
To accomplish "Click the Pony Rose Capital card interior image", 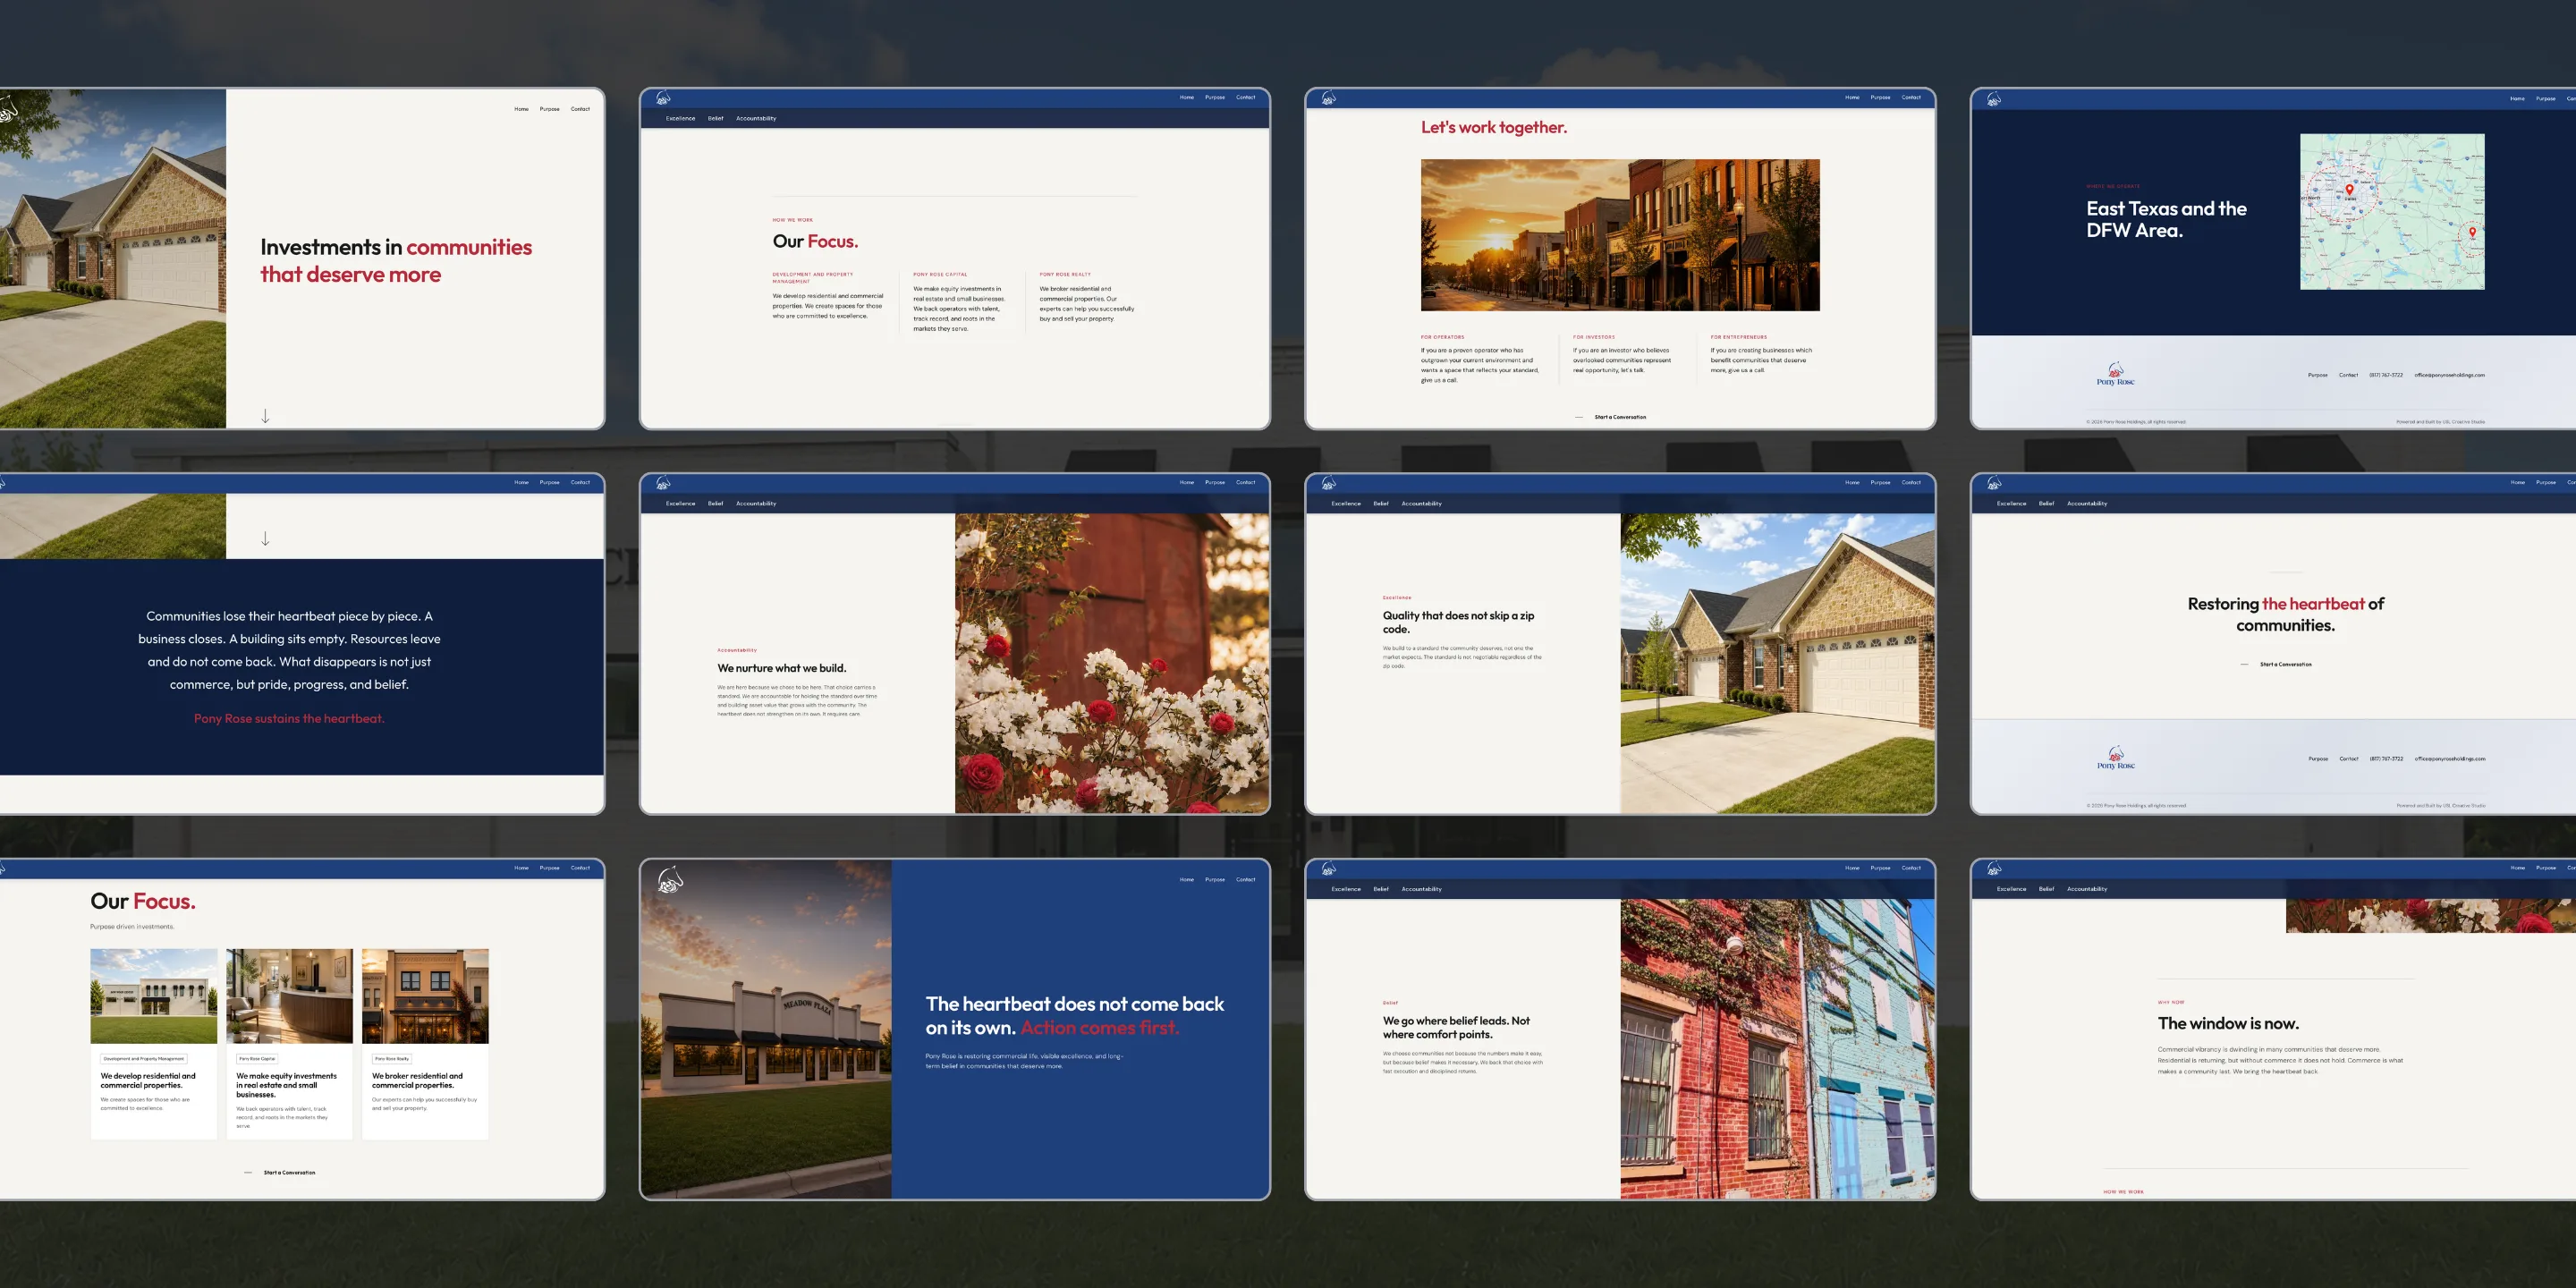I will (289, 996).
